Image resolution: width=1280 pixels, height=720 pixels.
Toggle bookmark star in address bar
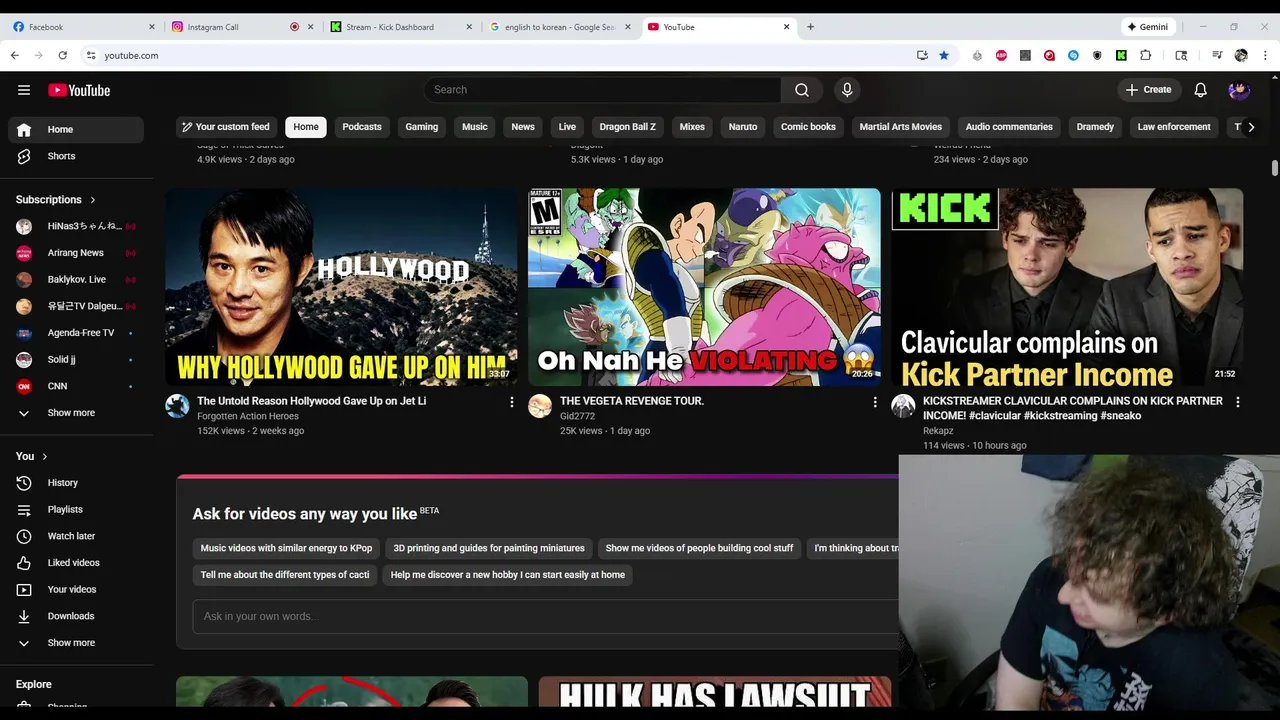click(x=943, y=55)
